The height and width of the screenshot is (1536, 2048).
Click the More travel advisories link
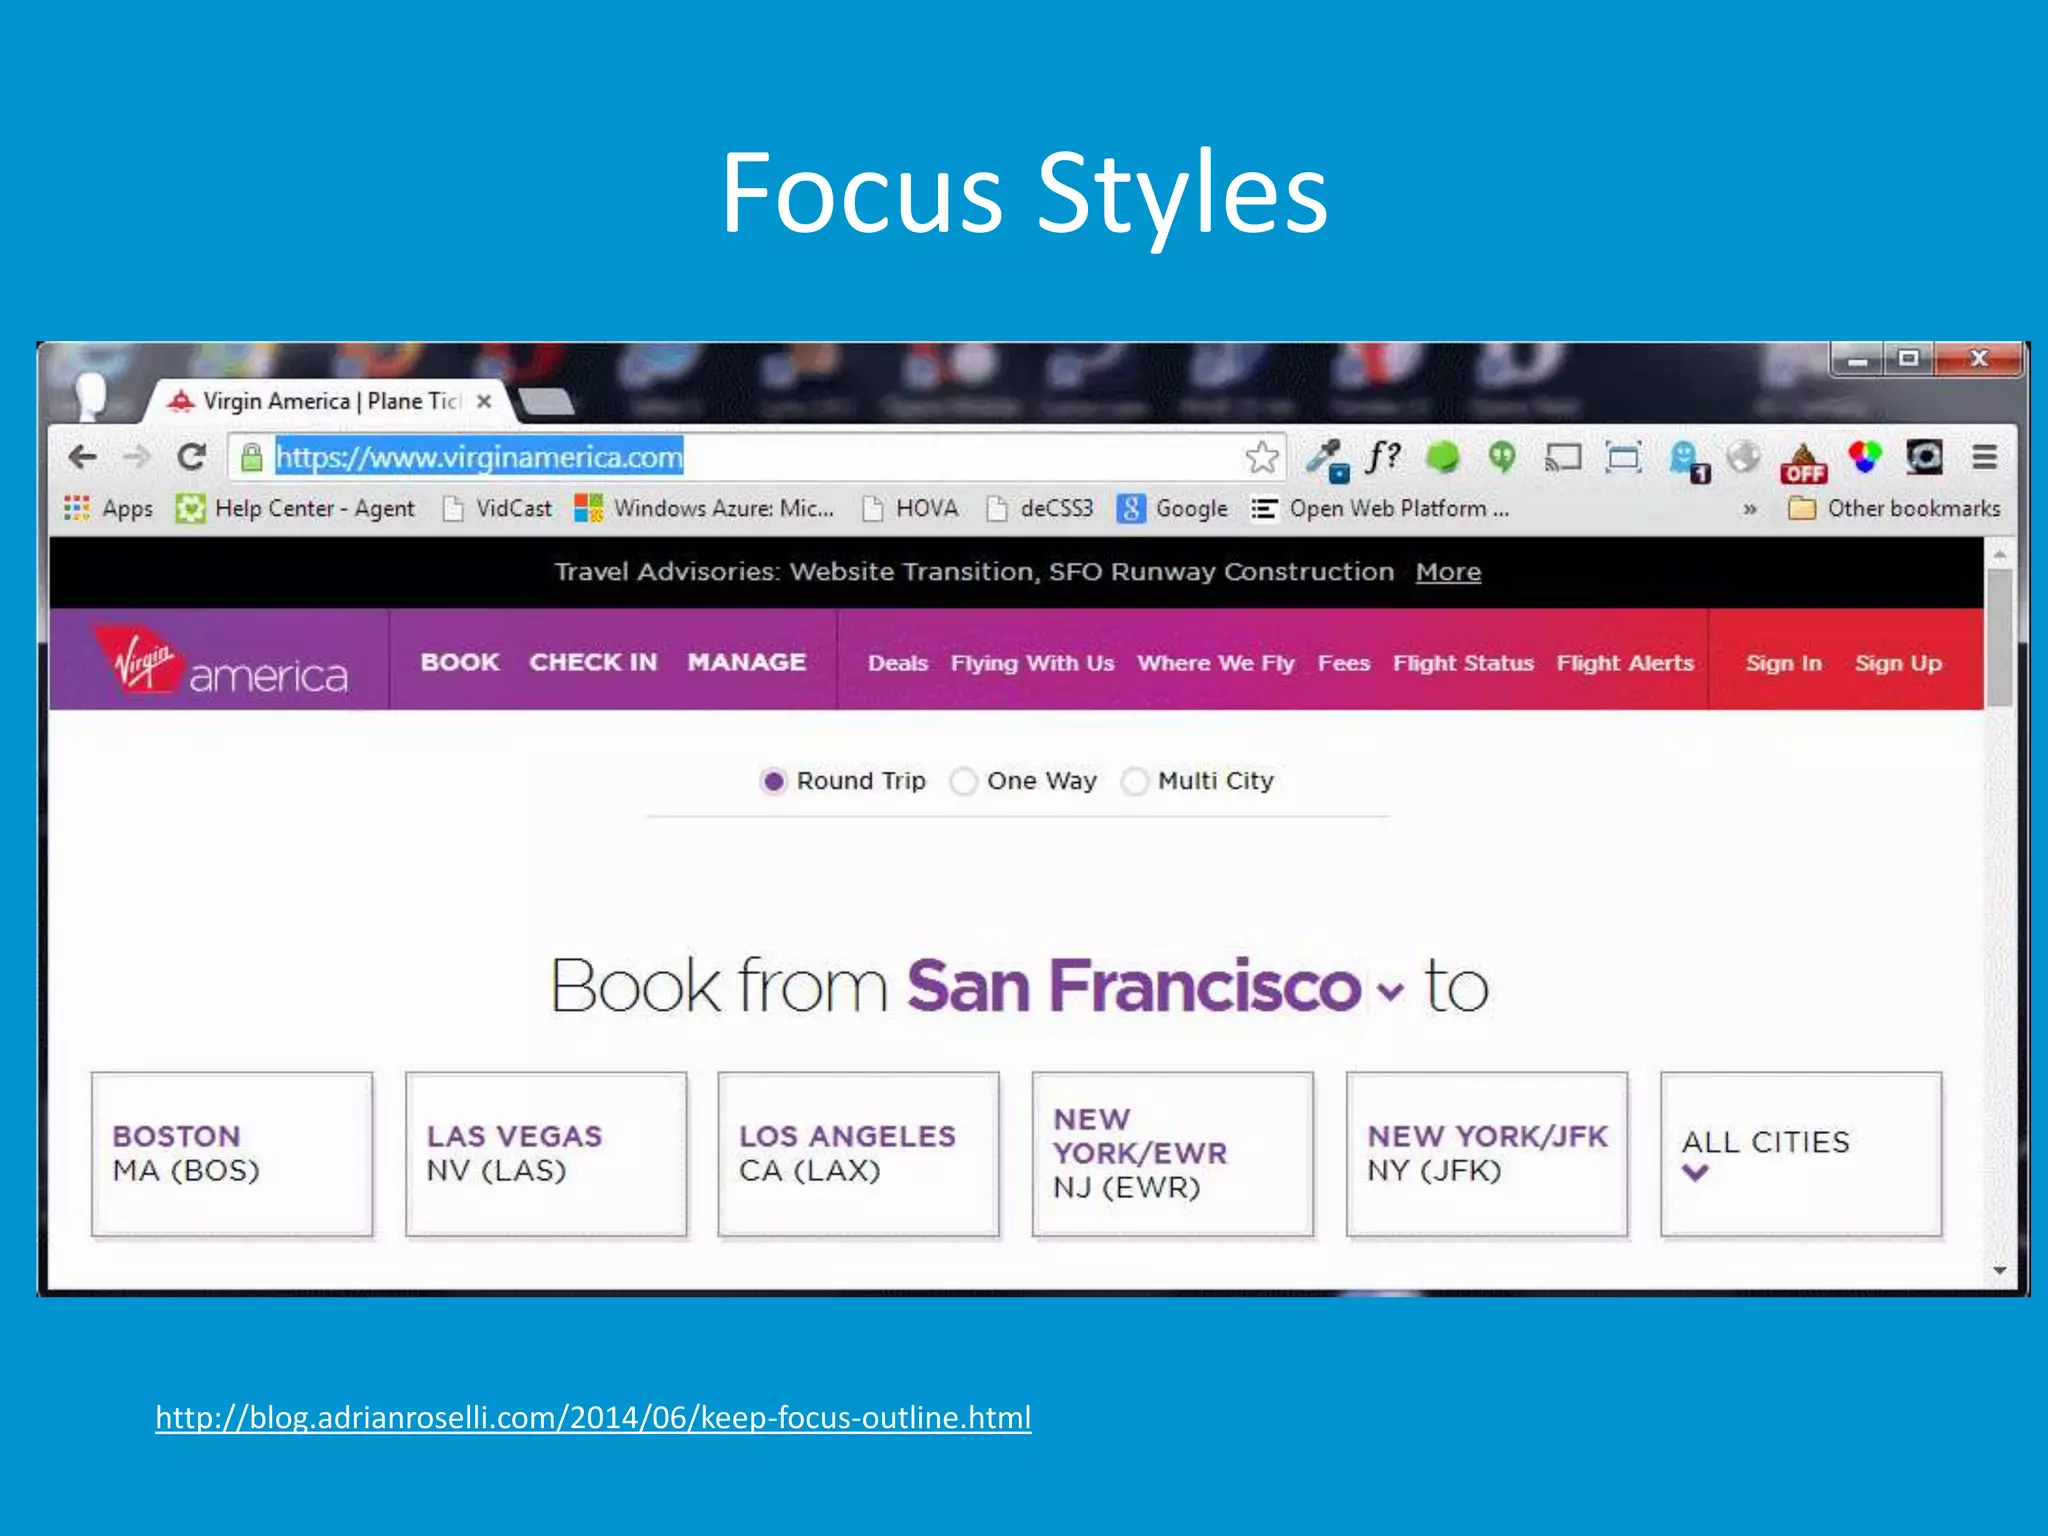tap(1448, 572)
